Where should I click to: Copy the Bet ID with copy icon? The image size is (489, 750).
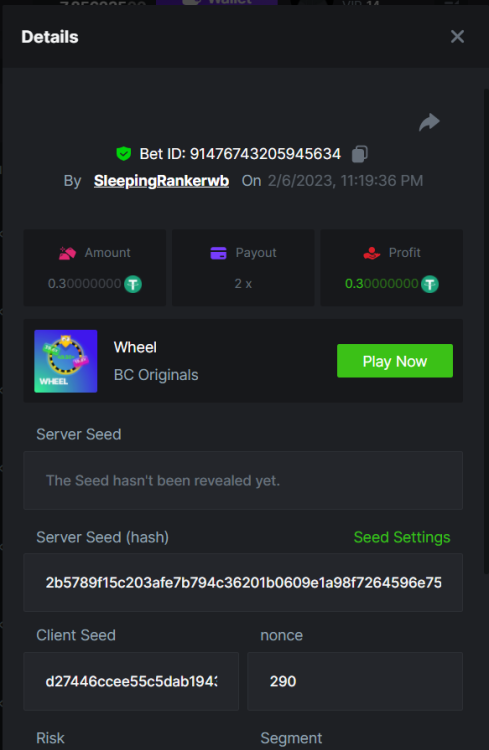[x=360, y=154]
